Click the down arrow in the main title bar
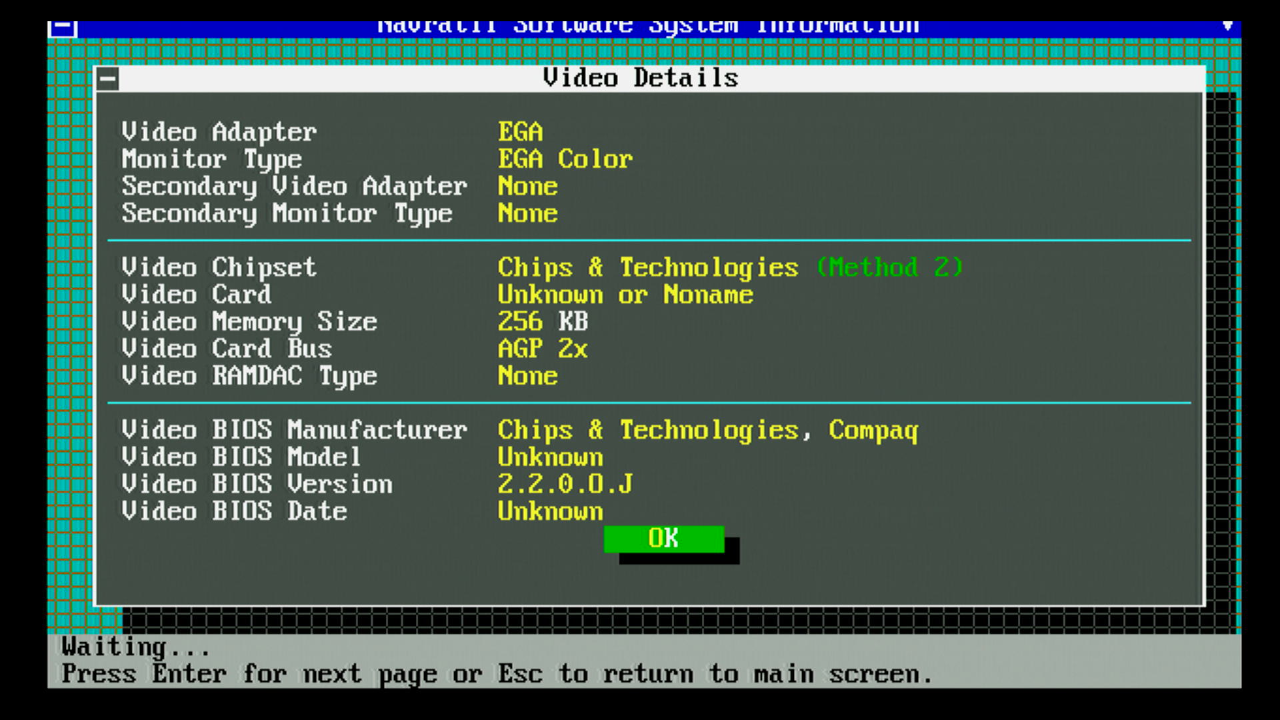 tap(1227, 25)
